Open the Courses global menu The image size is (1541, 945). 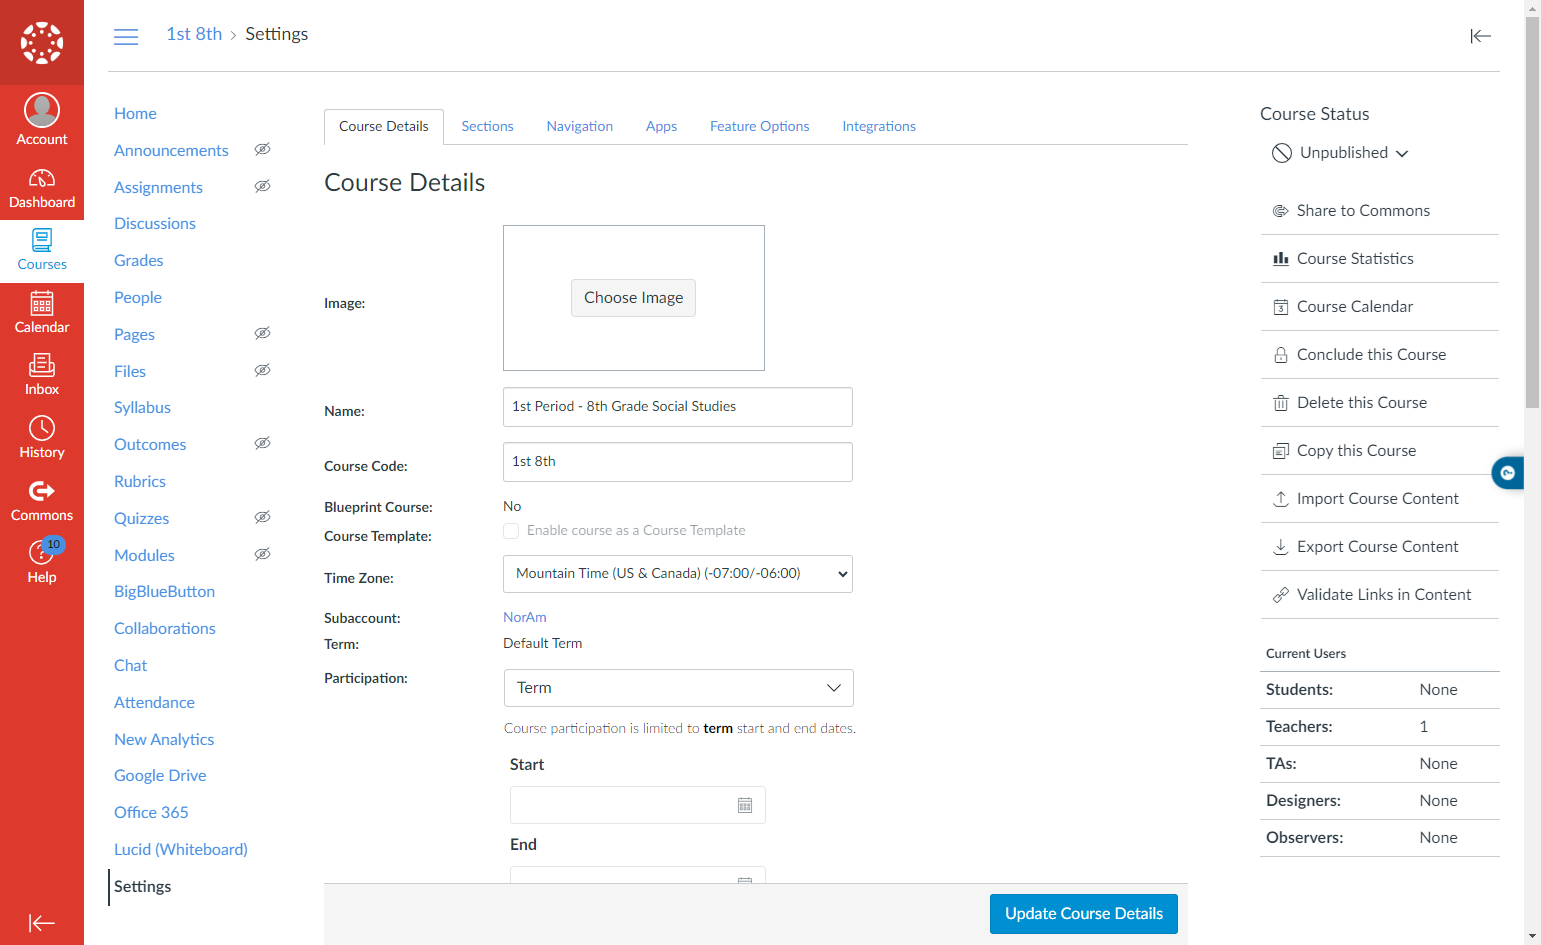pos(42,251)
